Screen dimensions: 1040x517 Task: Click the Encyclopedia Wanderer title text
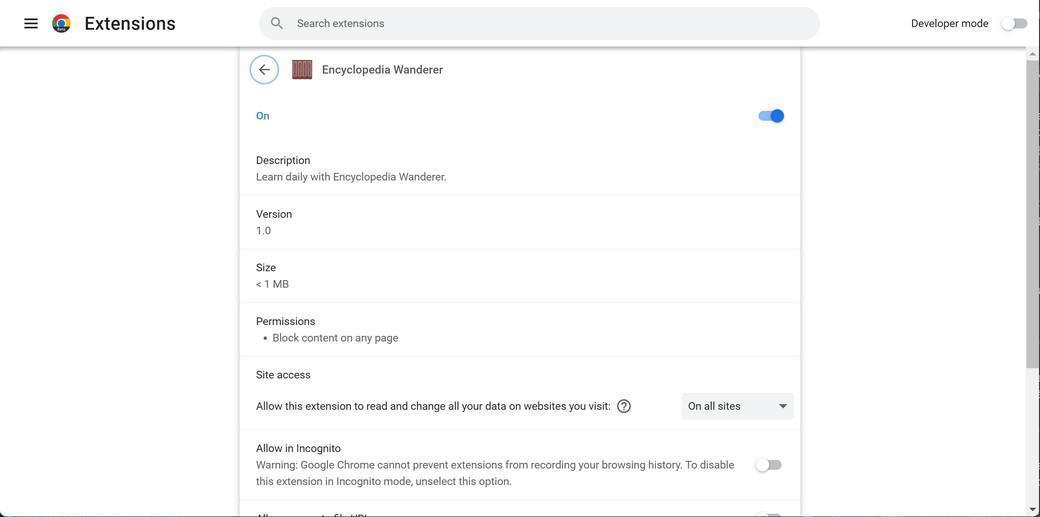[382, 70]
